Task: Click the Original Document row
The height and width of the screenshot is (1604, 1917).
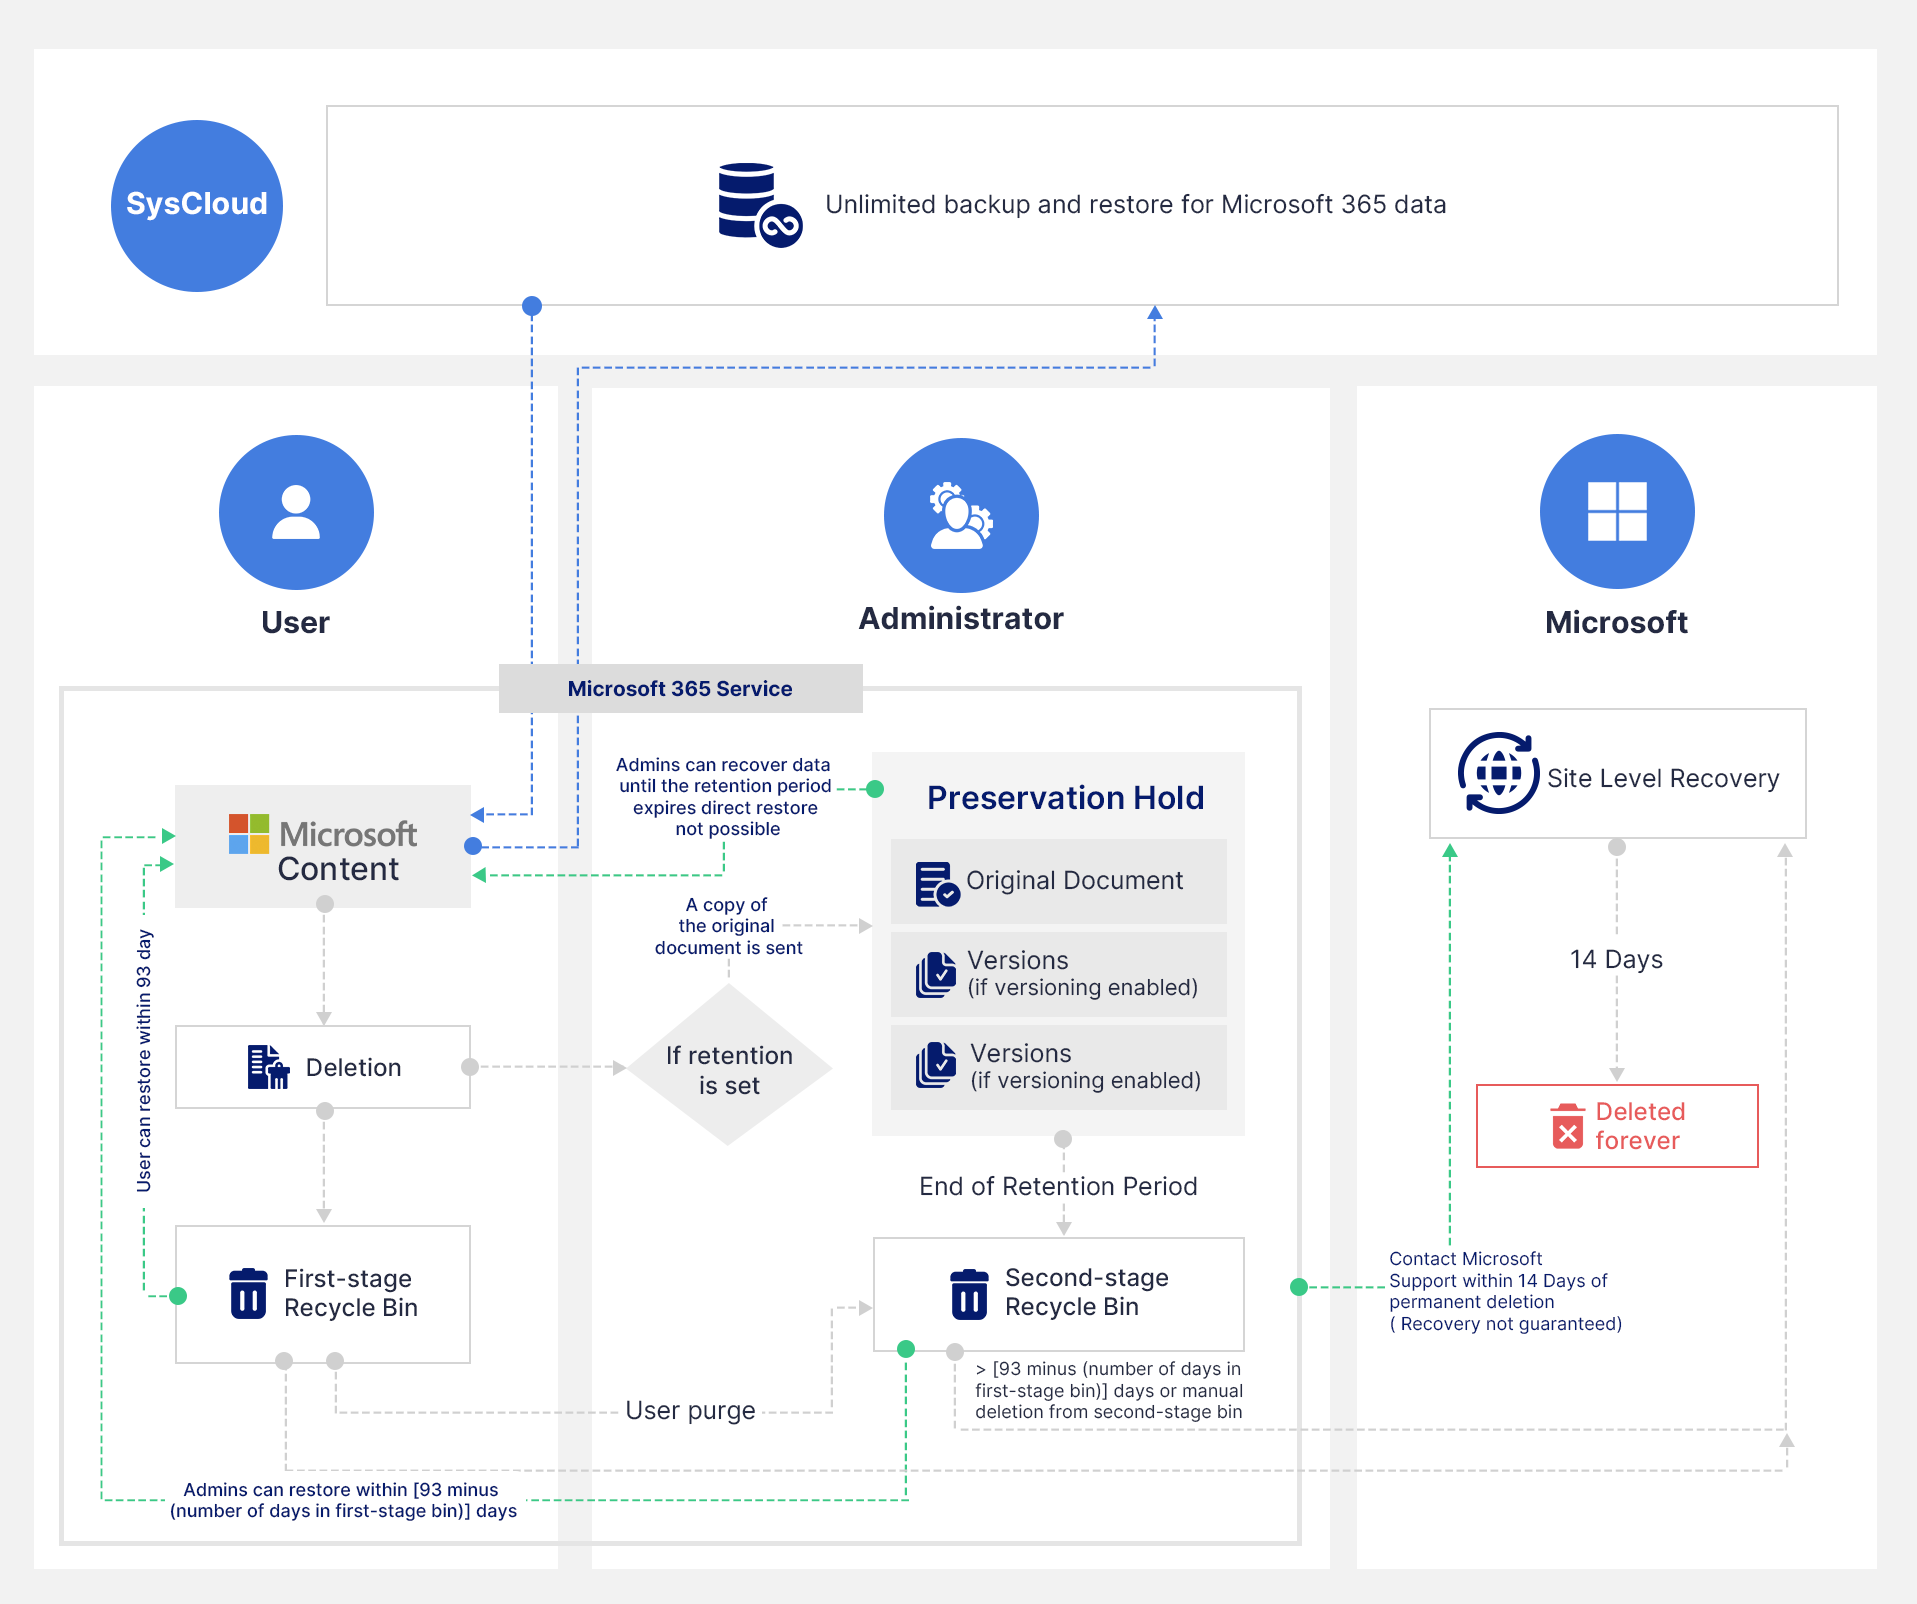Action: pos(1059,881)
